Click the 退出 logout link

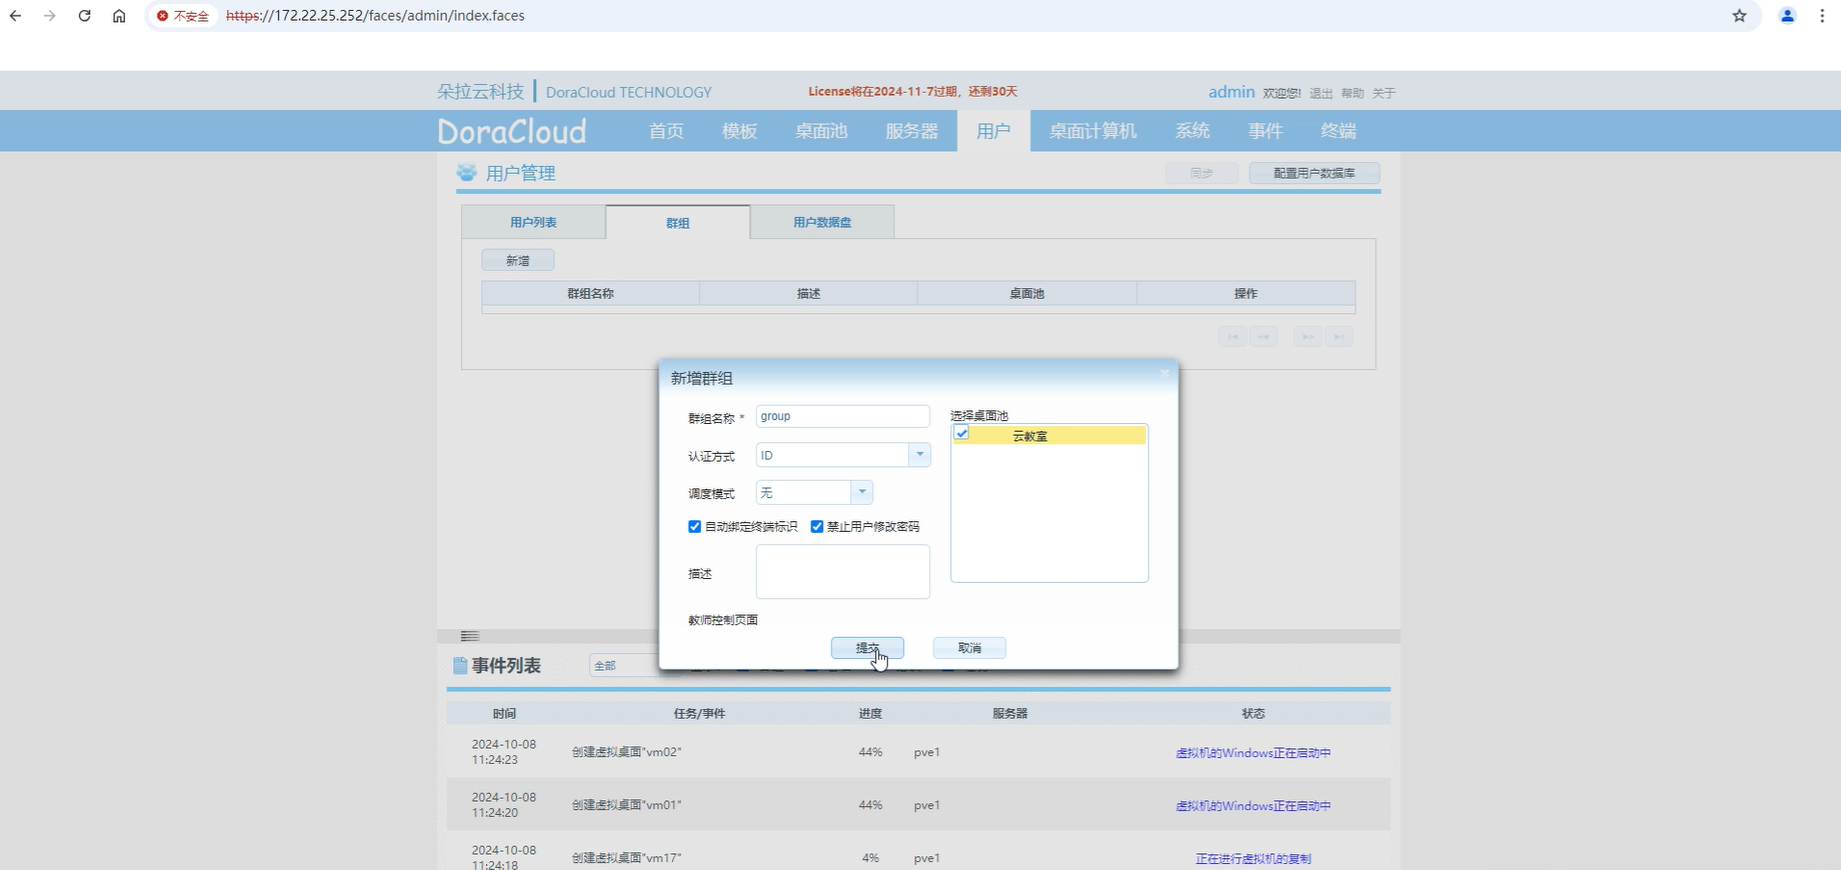[1321, 93]
